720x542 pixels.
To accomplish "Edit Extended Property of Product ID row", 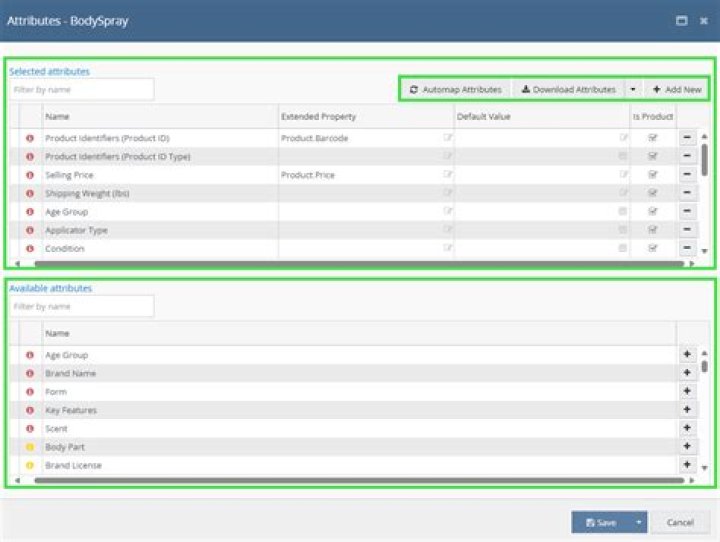I will point(448,137).
